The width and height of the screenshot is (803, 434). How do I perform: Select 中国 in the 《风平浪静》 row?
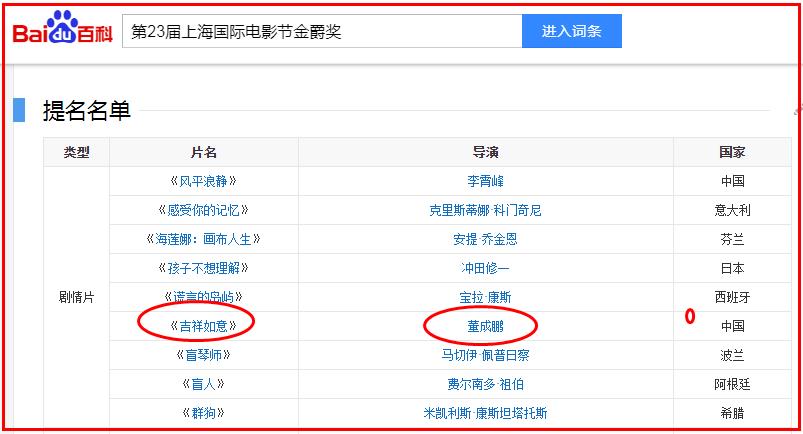pos(732,181)
